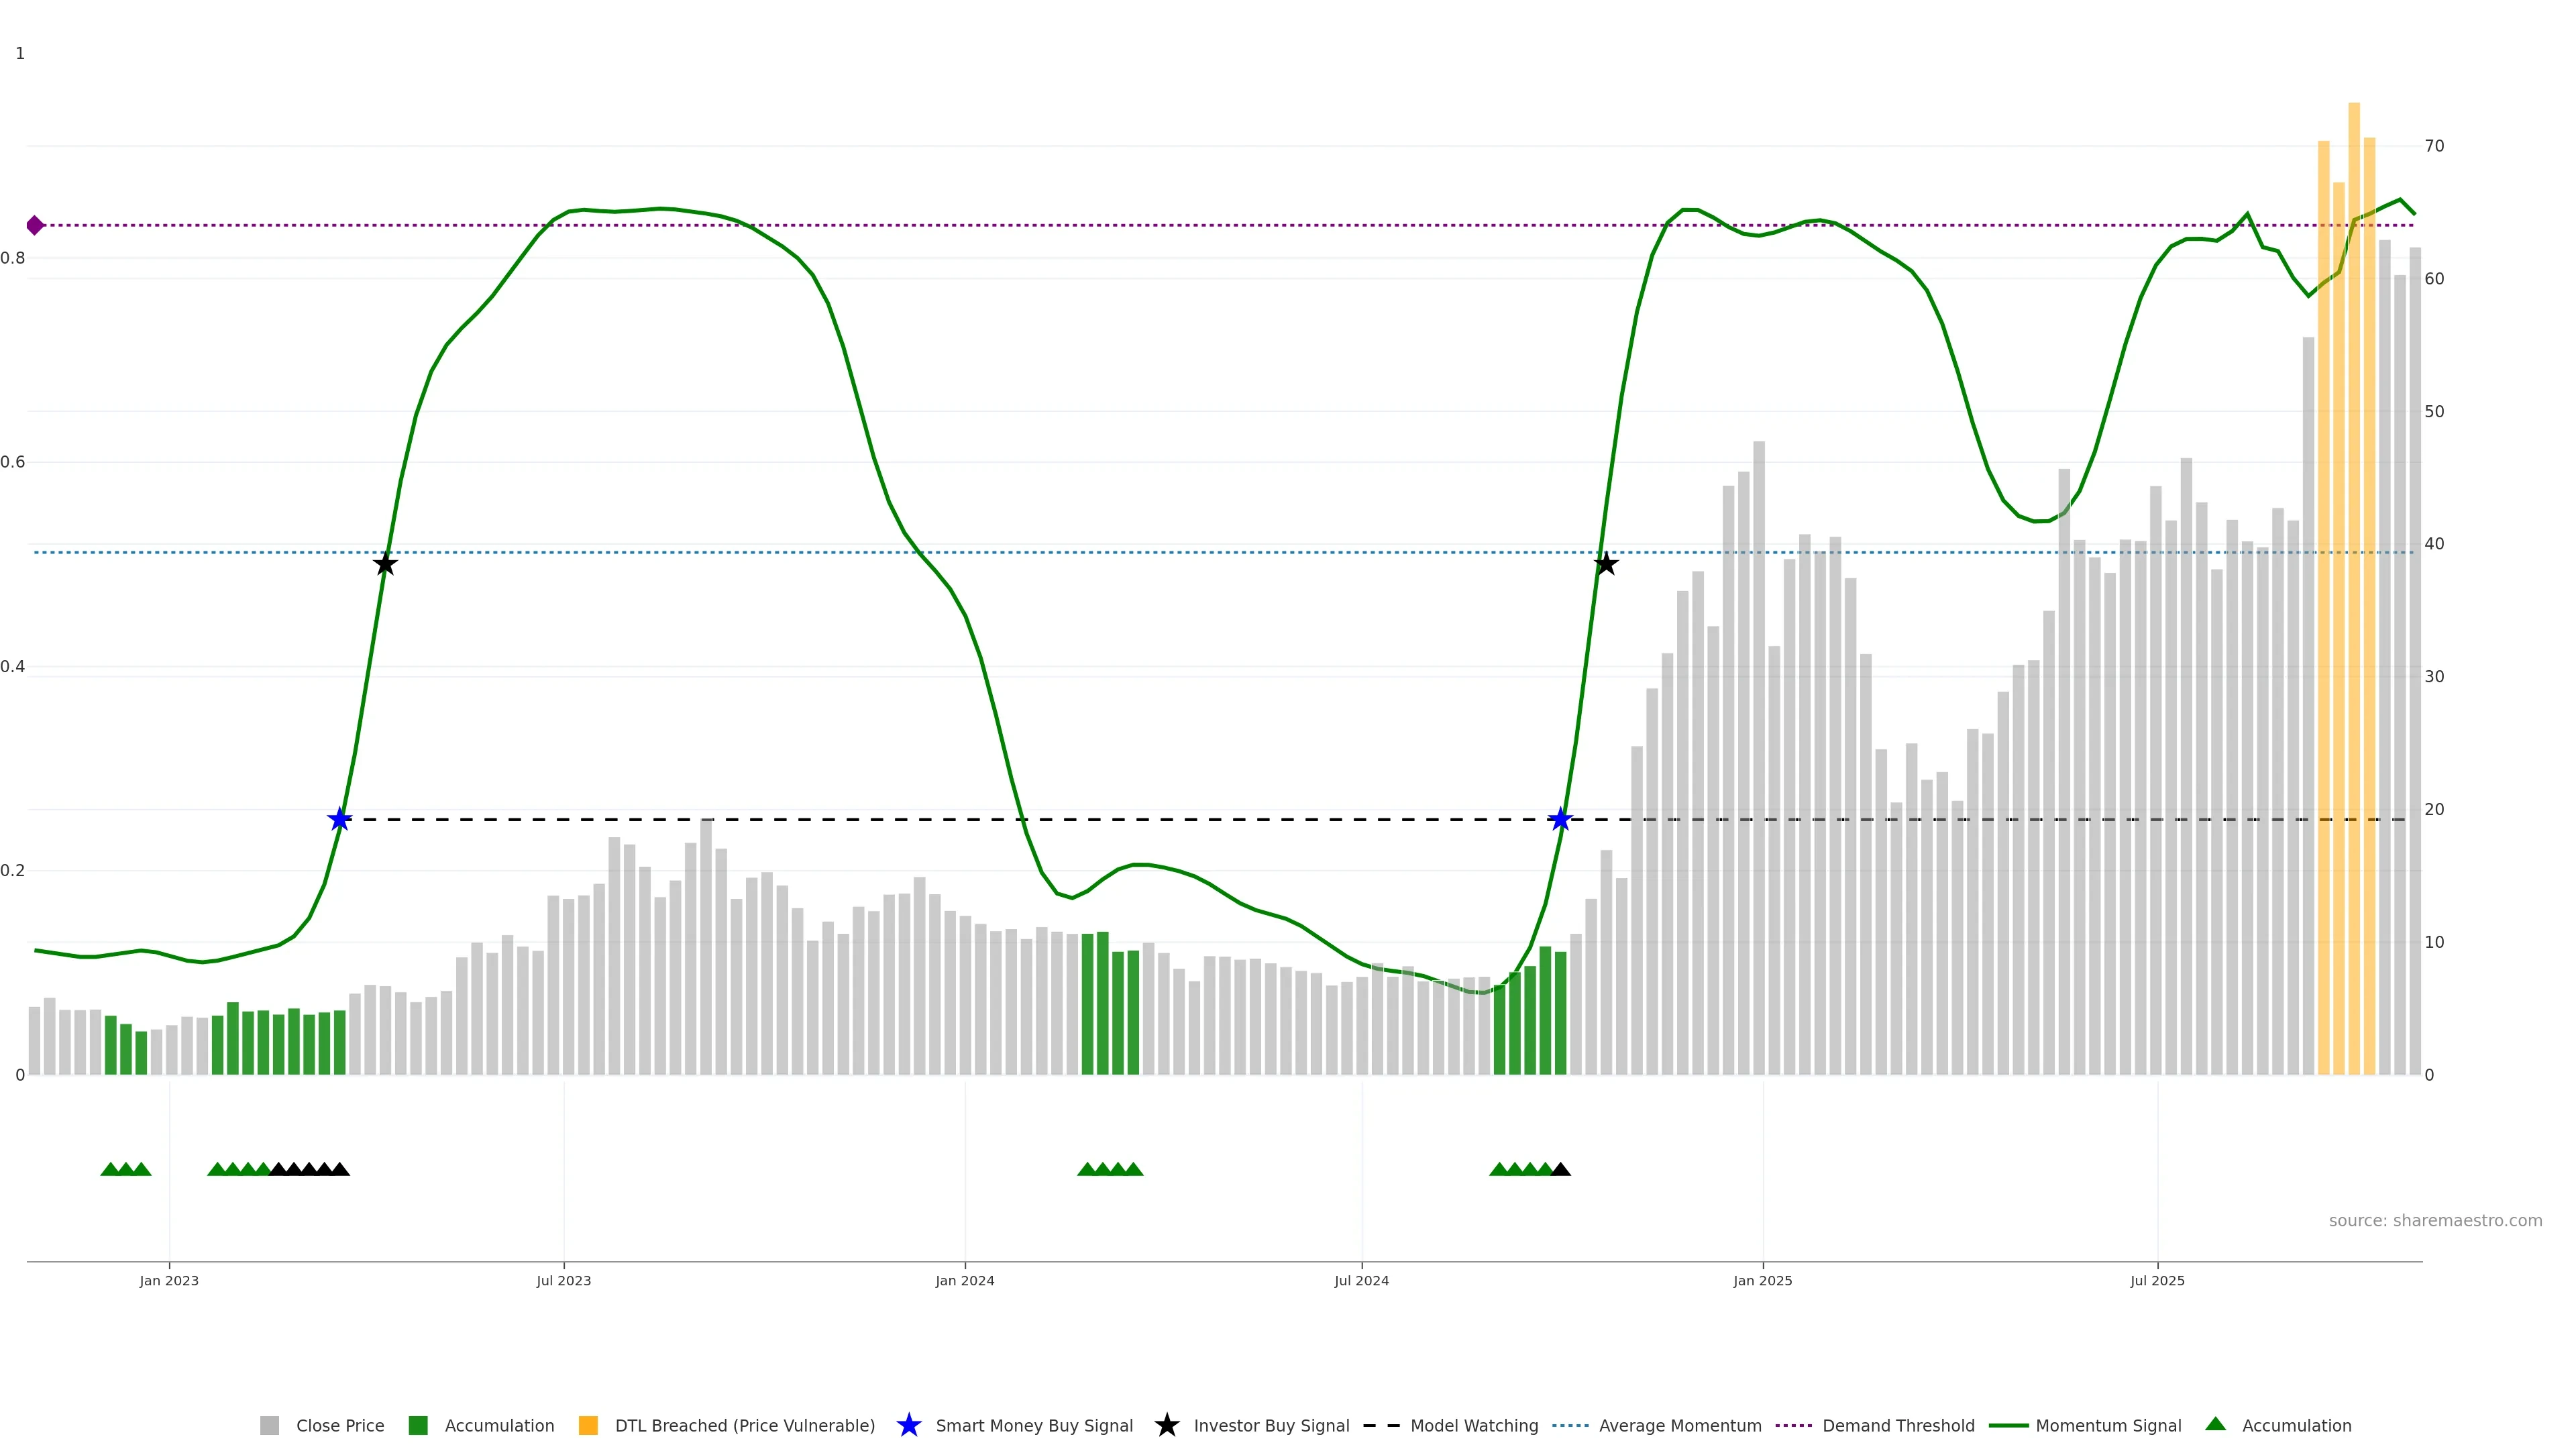Toggle Average Momentum legend label

pos(1680,1426)
